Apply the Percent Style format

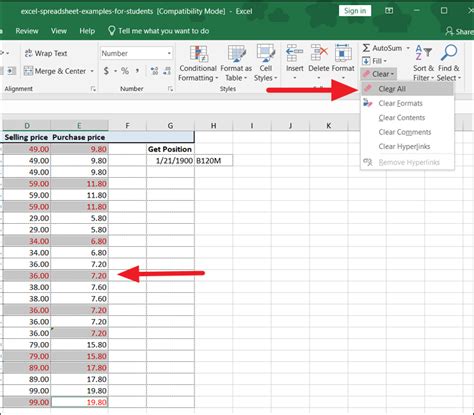click(125, 71)
